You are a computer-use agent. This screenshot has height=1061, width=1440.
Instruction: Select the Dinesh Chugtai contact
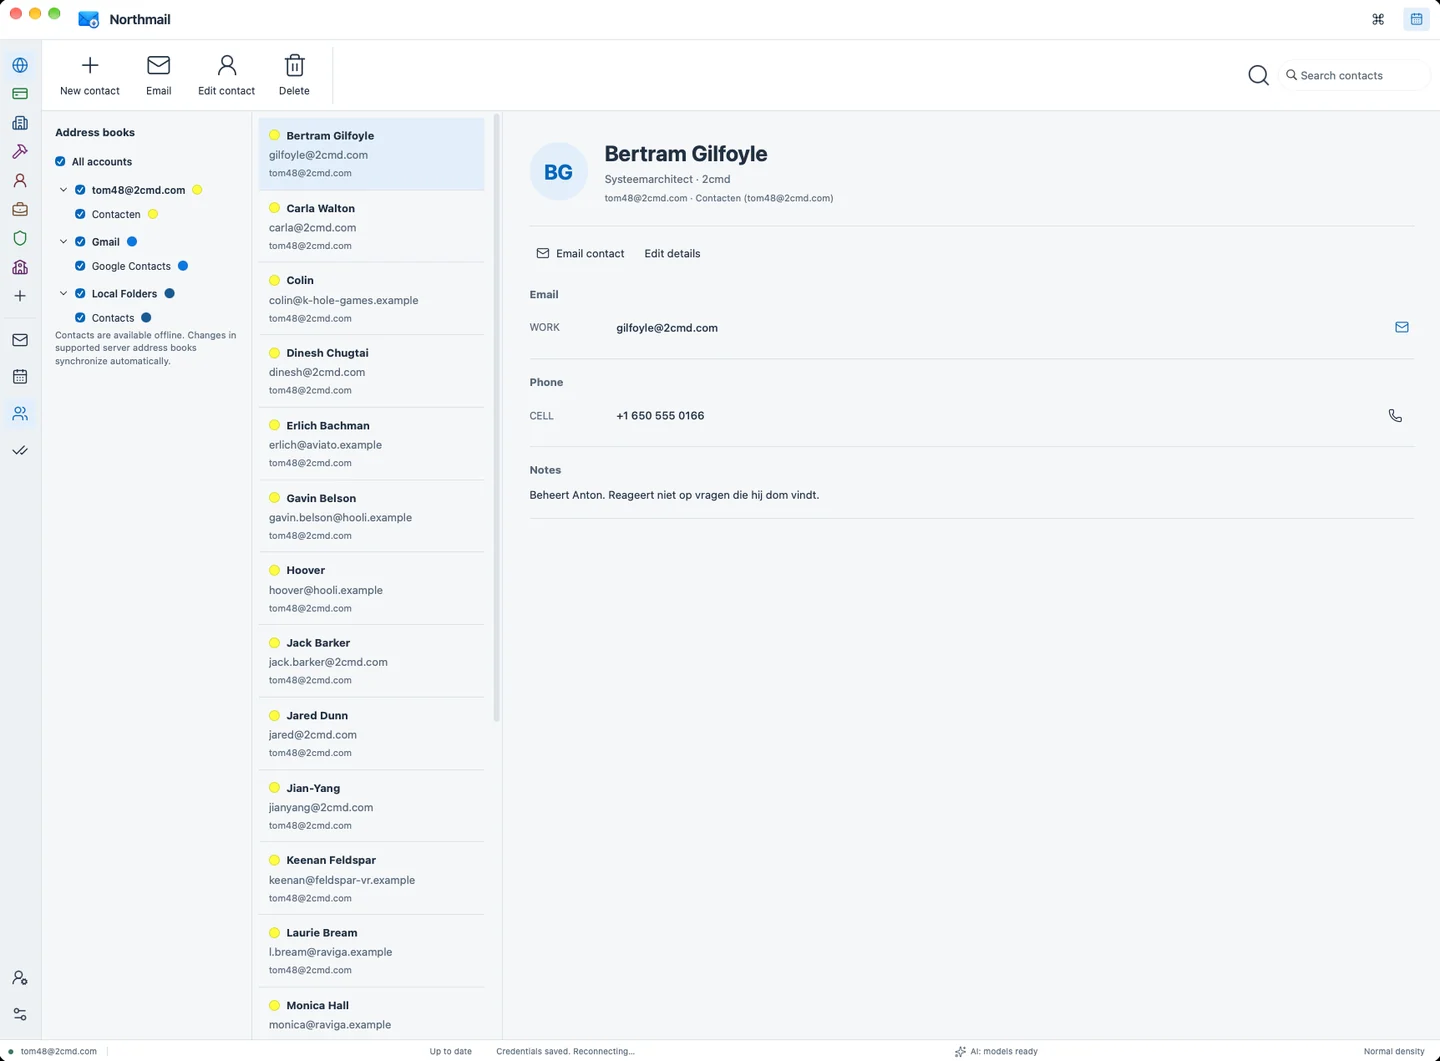[371, 371]
